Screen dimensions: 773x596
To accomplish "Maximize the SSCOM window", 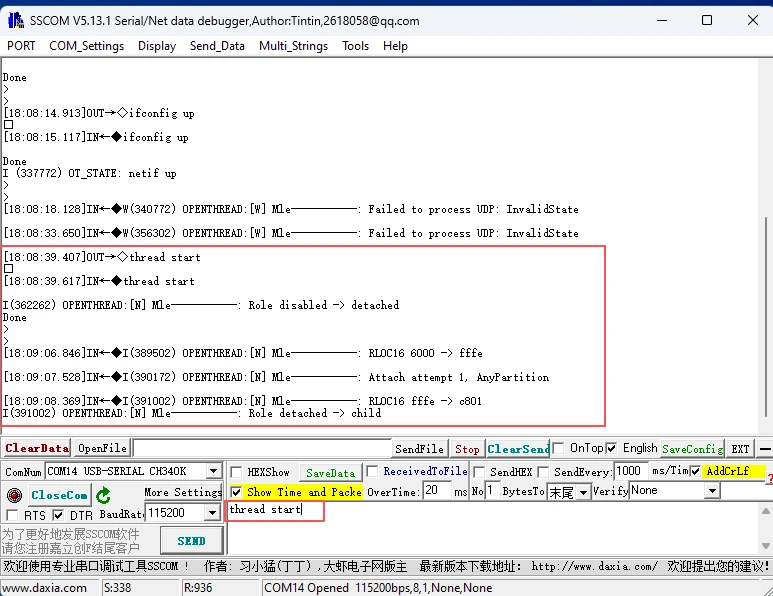I will [x=707, y=20].
